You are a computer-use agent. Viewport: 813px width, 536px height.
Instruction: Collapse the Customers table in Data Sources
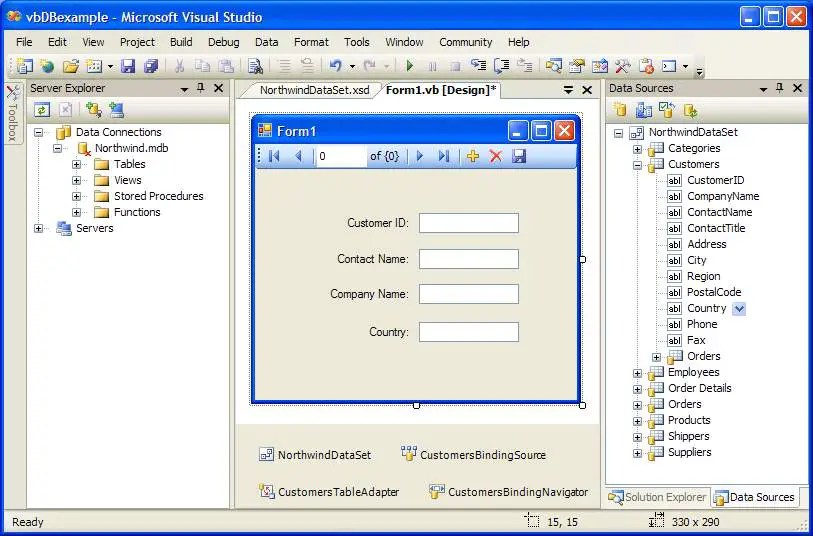coord(637,165)
